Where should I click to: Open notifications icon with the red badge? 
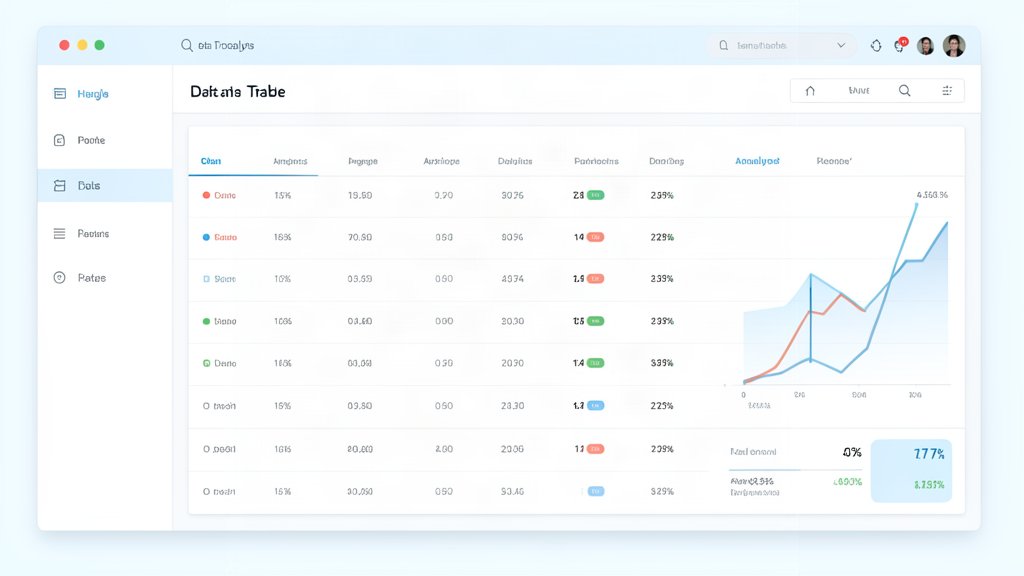click(901, 45)
